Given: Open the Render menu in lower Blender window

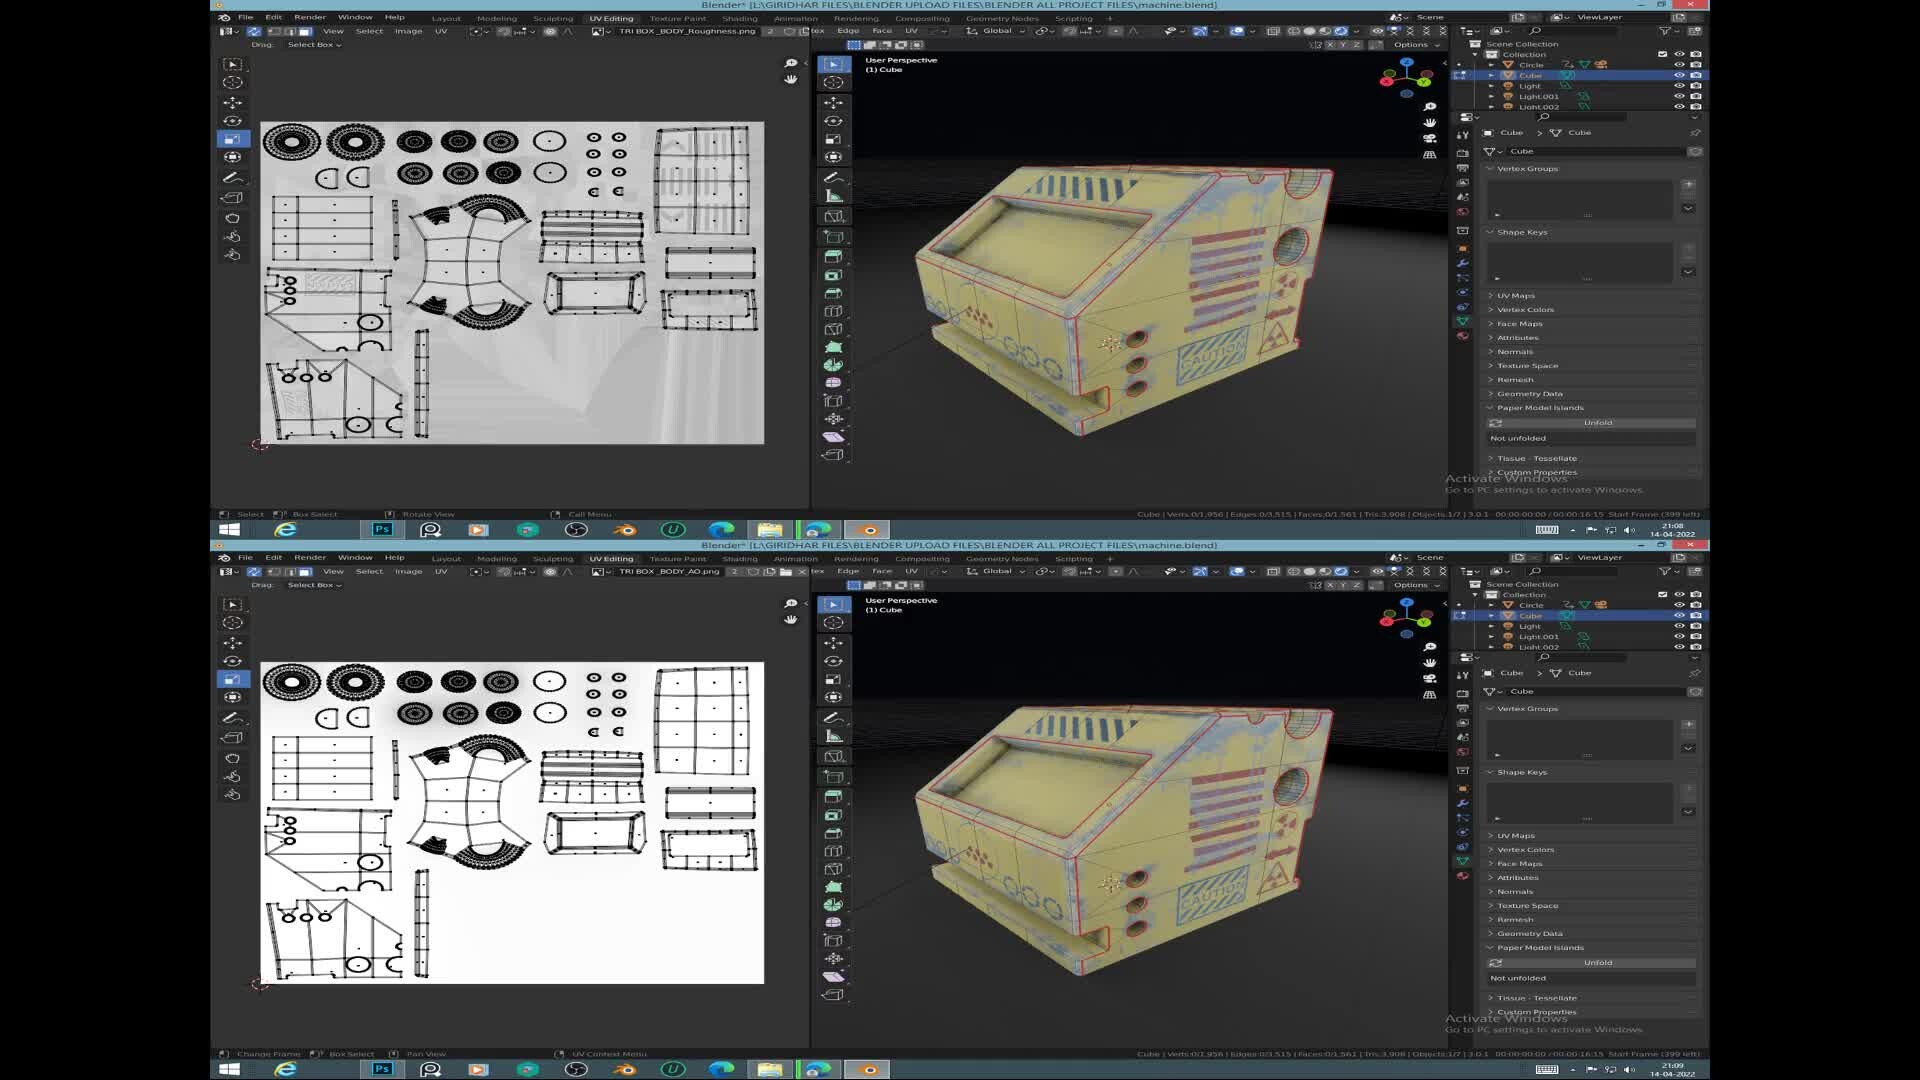Looking at the screenshot, I should (309, 557).
